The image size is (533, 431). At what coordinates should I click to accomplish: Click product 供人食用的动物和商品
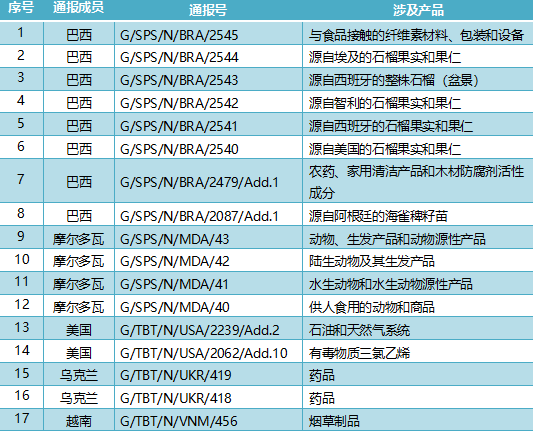372,308
